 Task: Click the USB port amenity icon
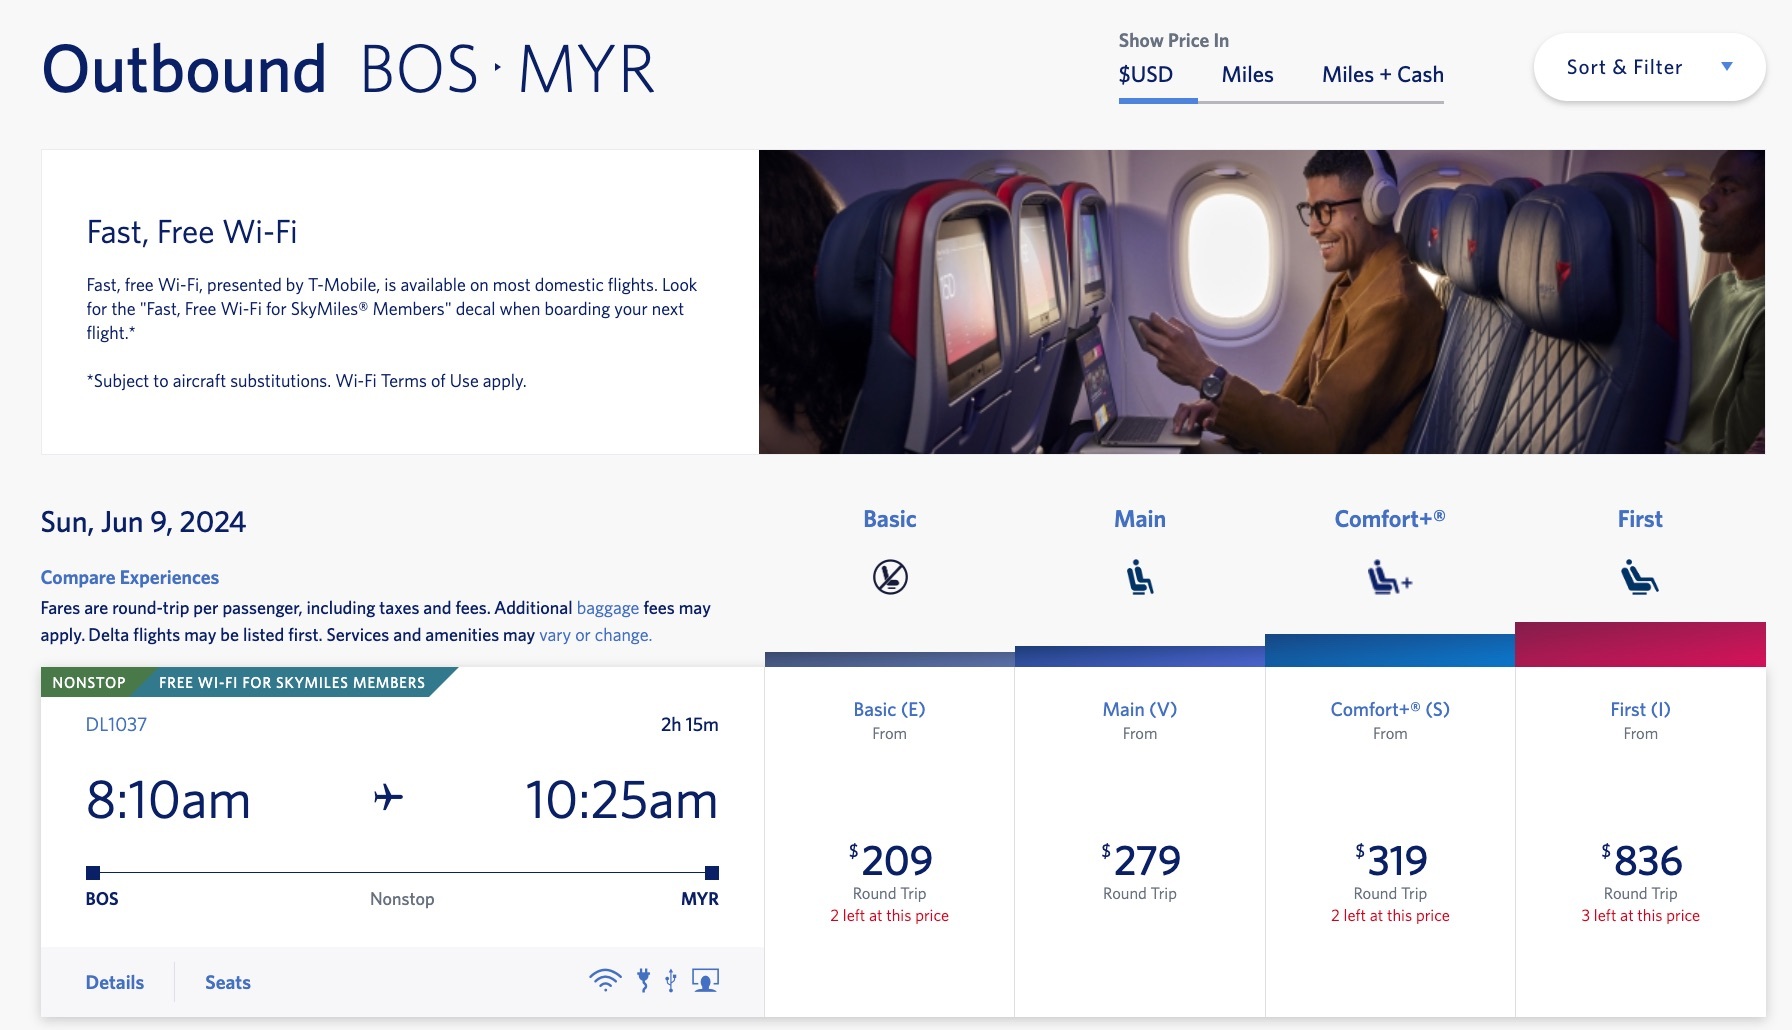coord(671,980)
